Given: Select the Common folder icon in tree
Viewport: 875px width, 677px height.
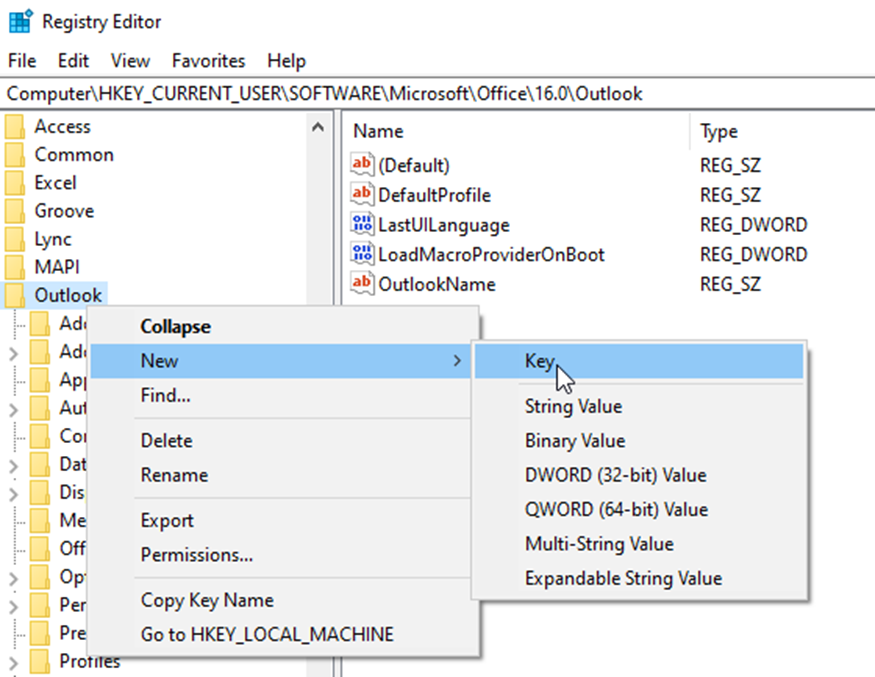Looking at the screenshot, I should pos(15,155).
